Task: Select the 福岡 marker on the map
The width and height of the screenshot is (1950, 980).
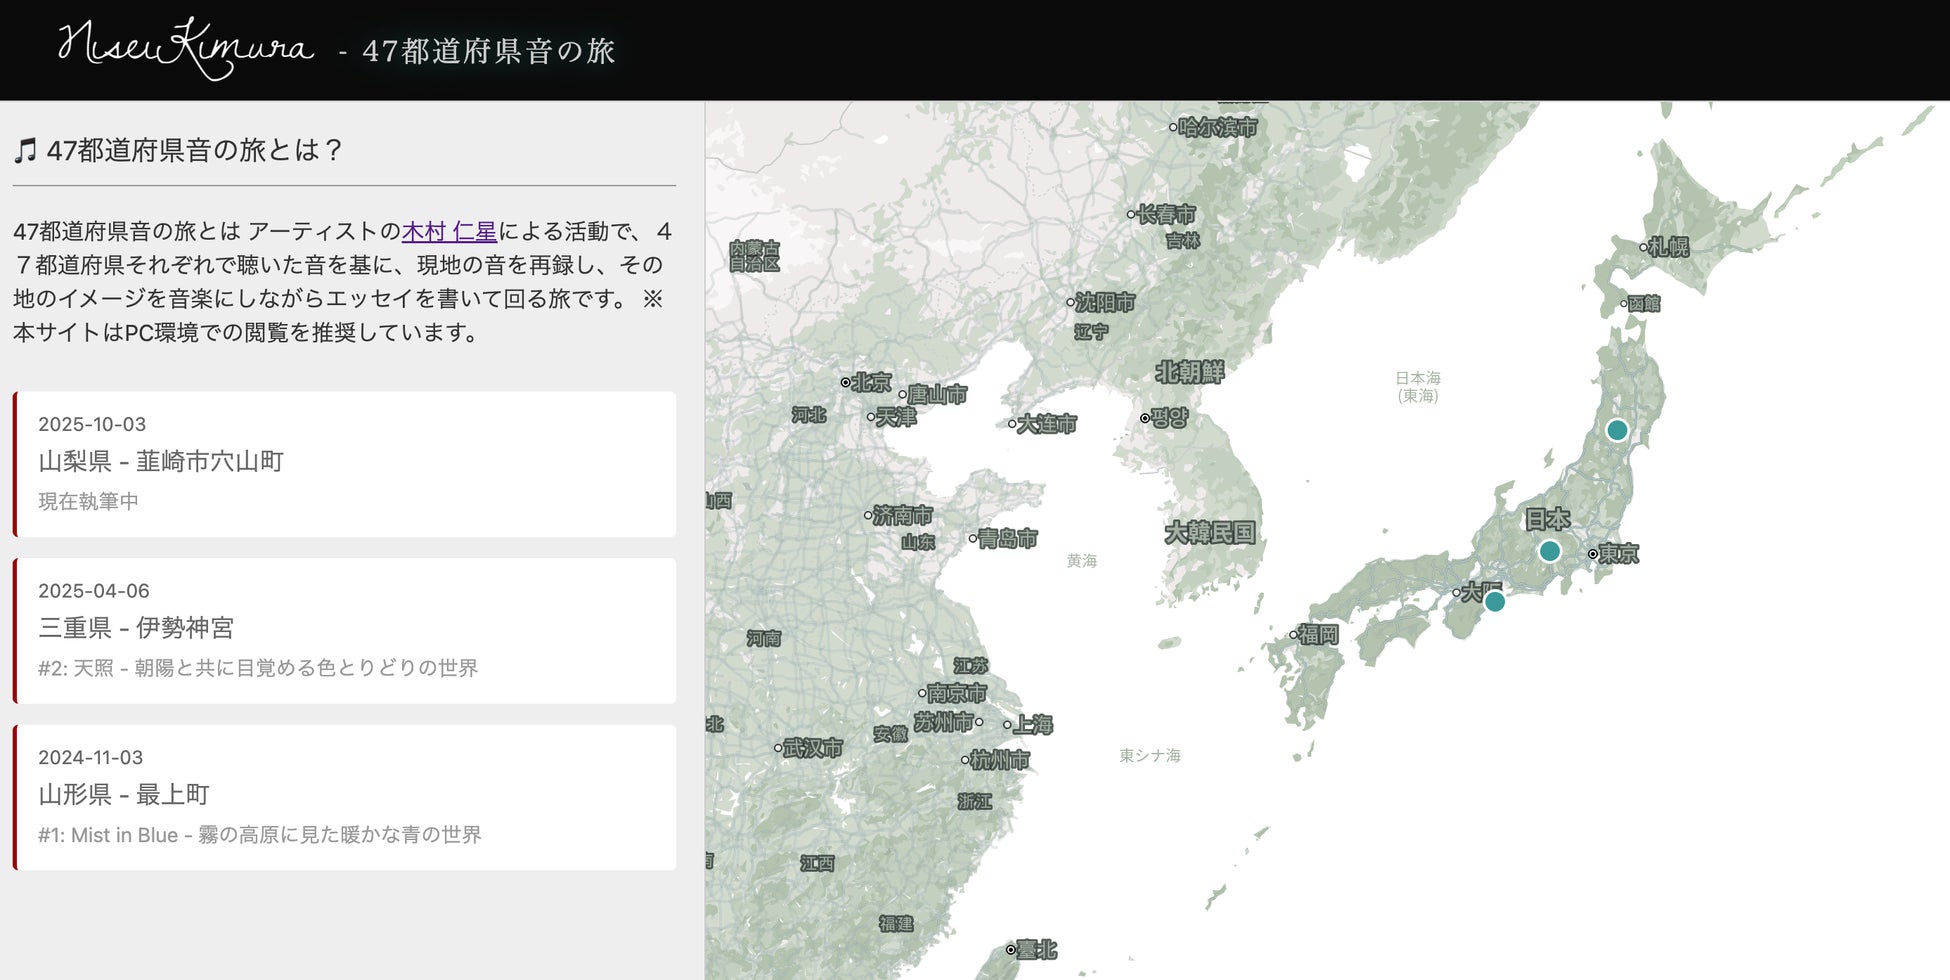Action: (1316, 634)
